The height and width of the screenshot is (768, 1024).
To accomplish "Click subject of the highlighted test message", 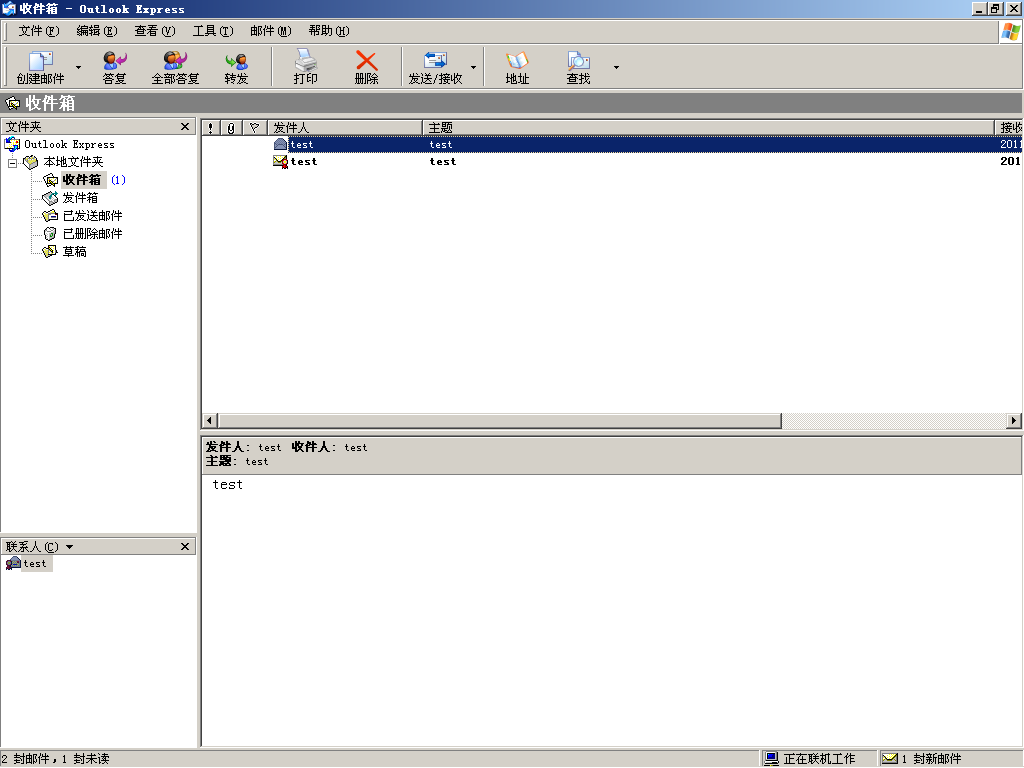I will pos(441,144).
